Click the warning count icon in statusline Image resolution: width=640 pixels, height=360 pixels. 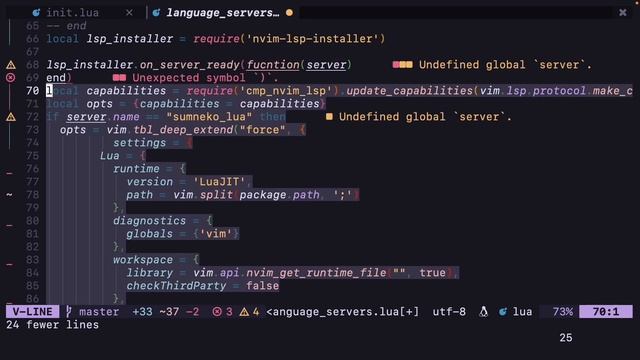point(244,312)
